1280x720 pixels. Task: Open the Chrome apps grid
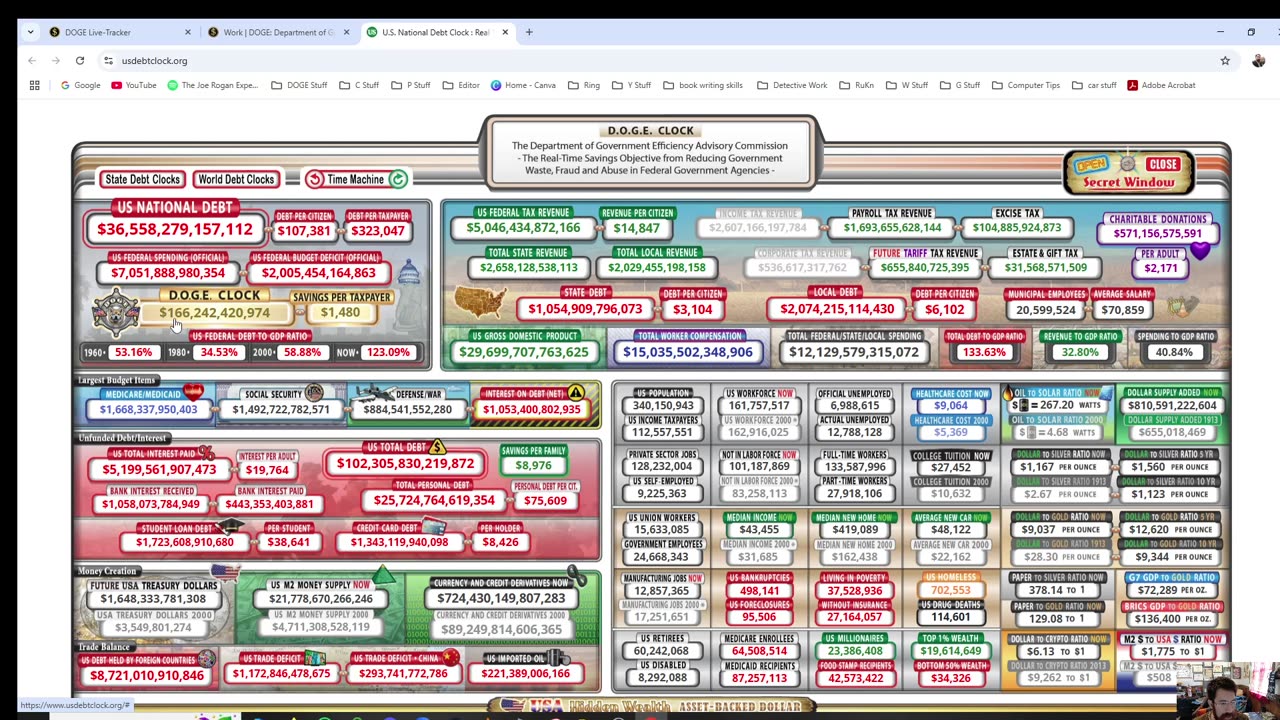34,85
